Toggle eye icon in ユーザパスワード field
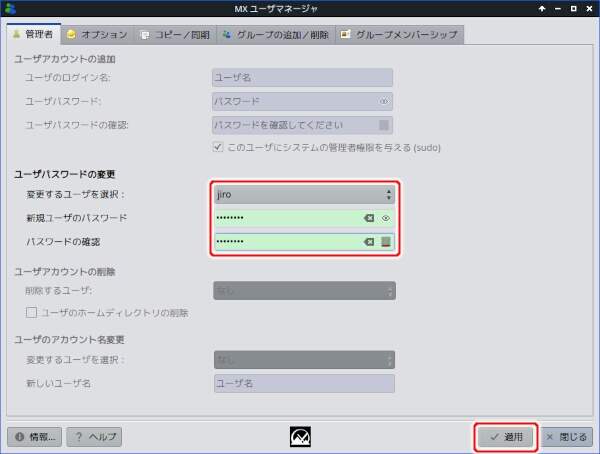The image size is (600, 454). click(x=384, y=101)
